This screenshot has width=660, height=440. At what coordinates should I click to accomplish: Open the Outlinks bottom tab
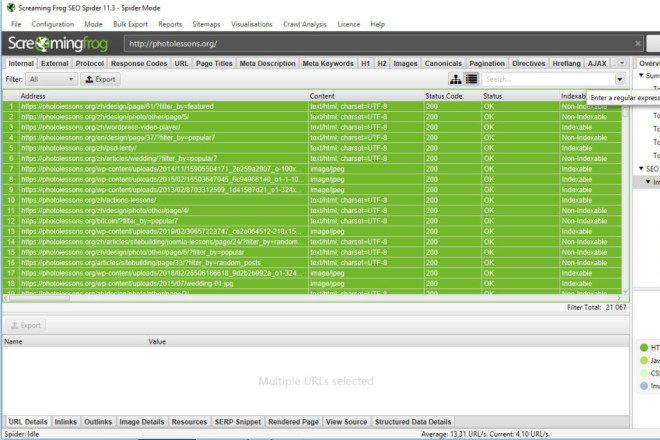click(98, 421)
